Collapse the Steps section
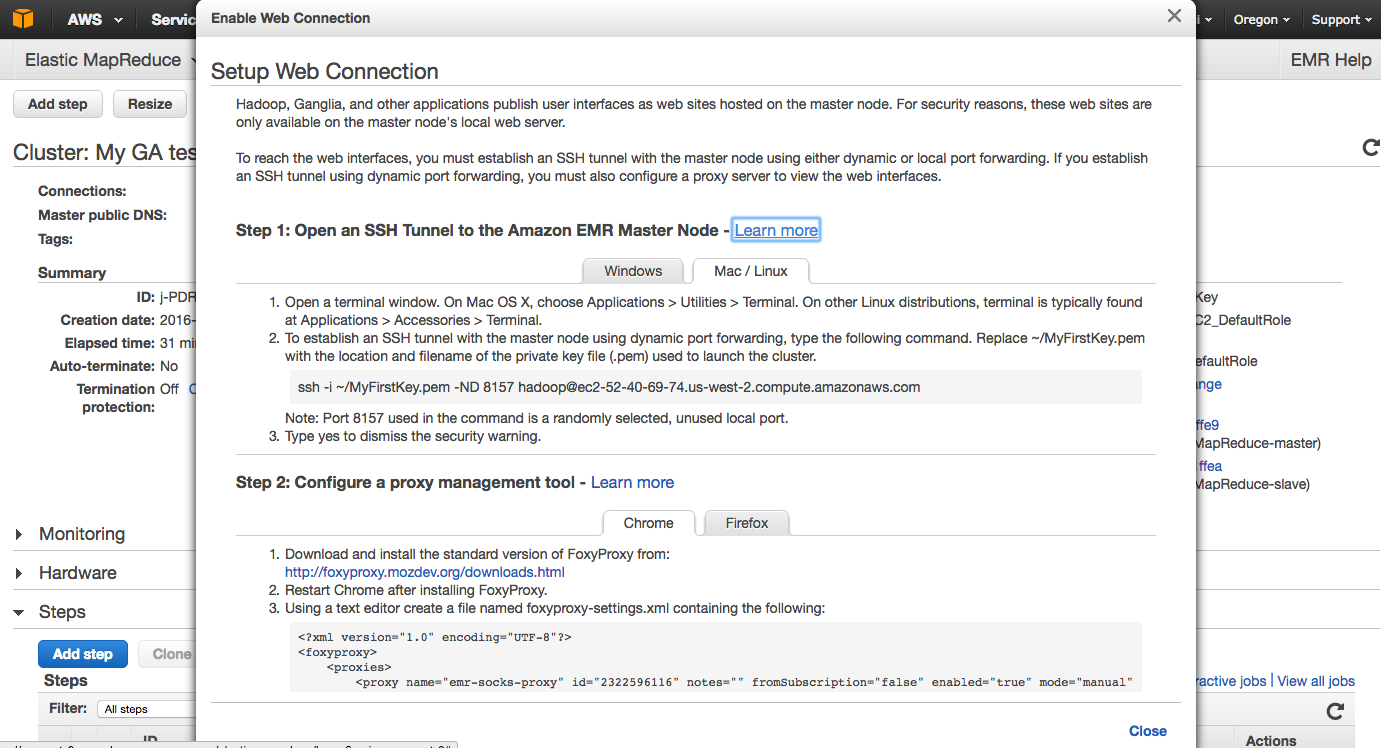Screen dimensions: 1381x748 tap(19, 612)
